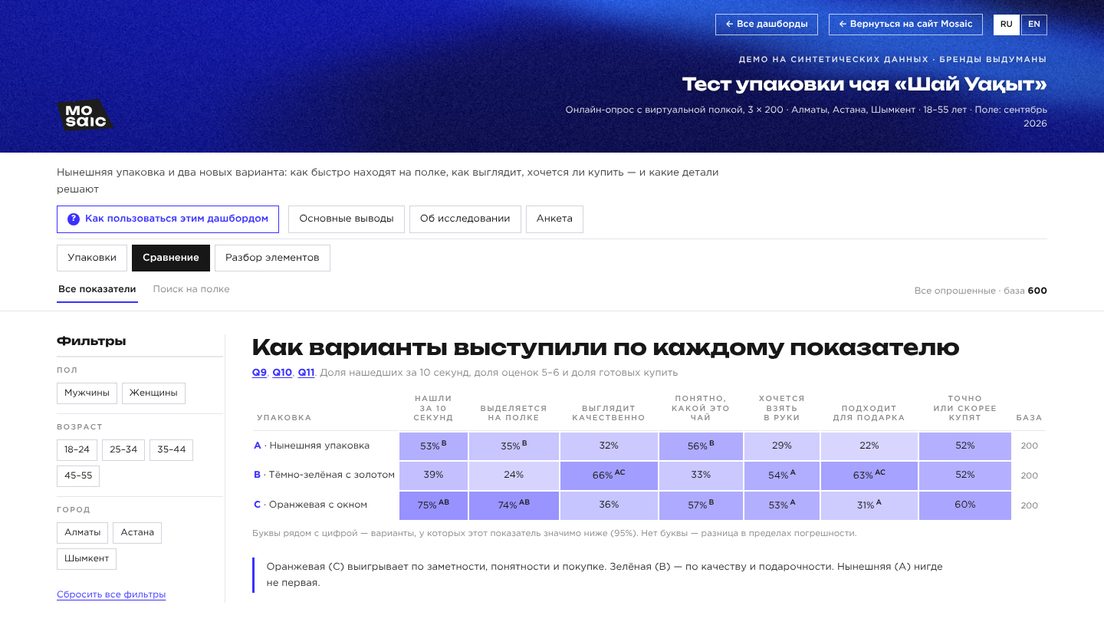This screenshot has width=1104, height=625.
Task: Click the 60% purchase cell
Action: point(965,505)
